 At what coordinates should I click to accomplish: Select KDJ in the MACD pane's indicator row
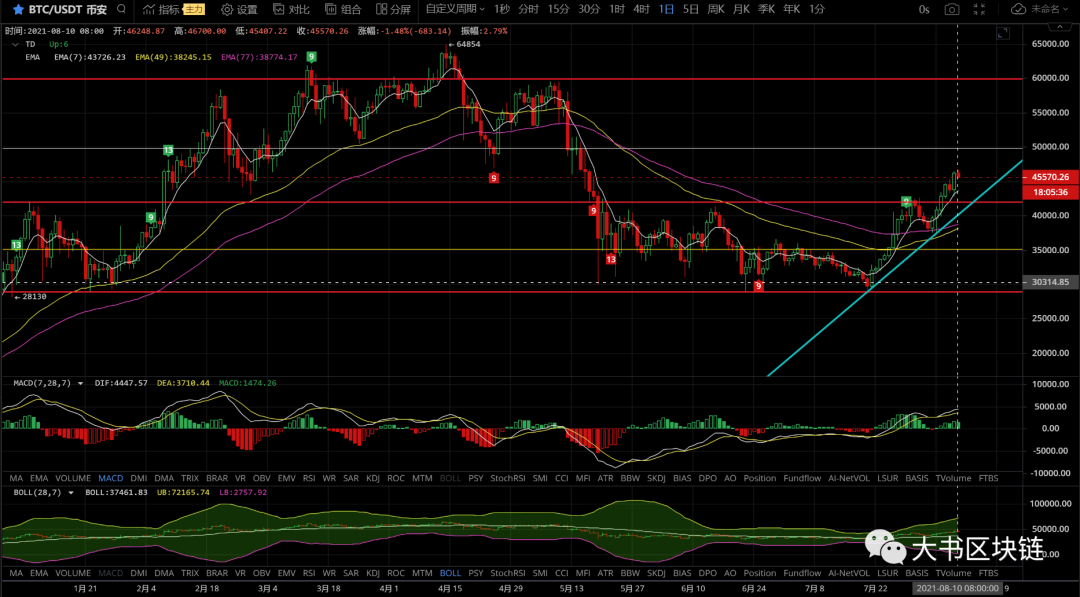tap(373, 478)
